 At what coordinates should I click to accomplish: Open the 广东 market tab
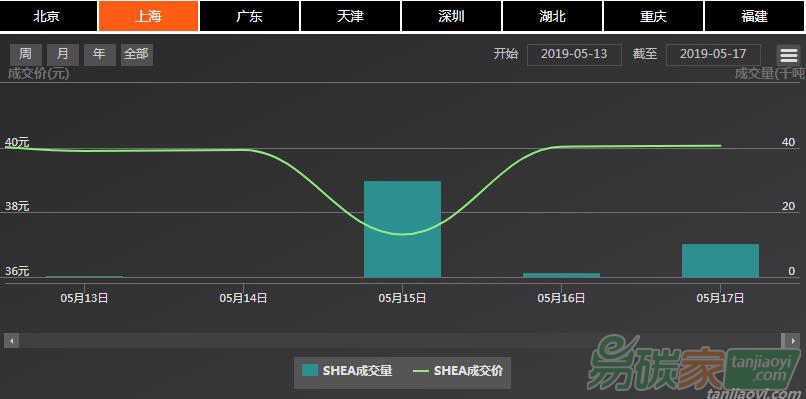click(249, 16)
